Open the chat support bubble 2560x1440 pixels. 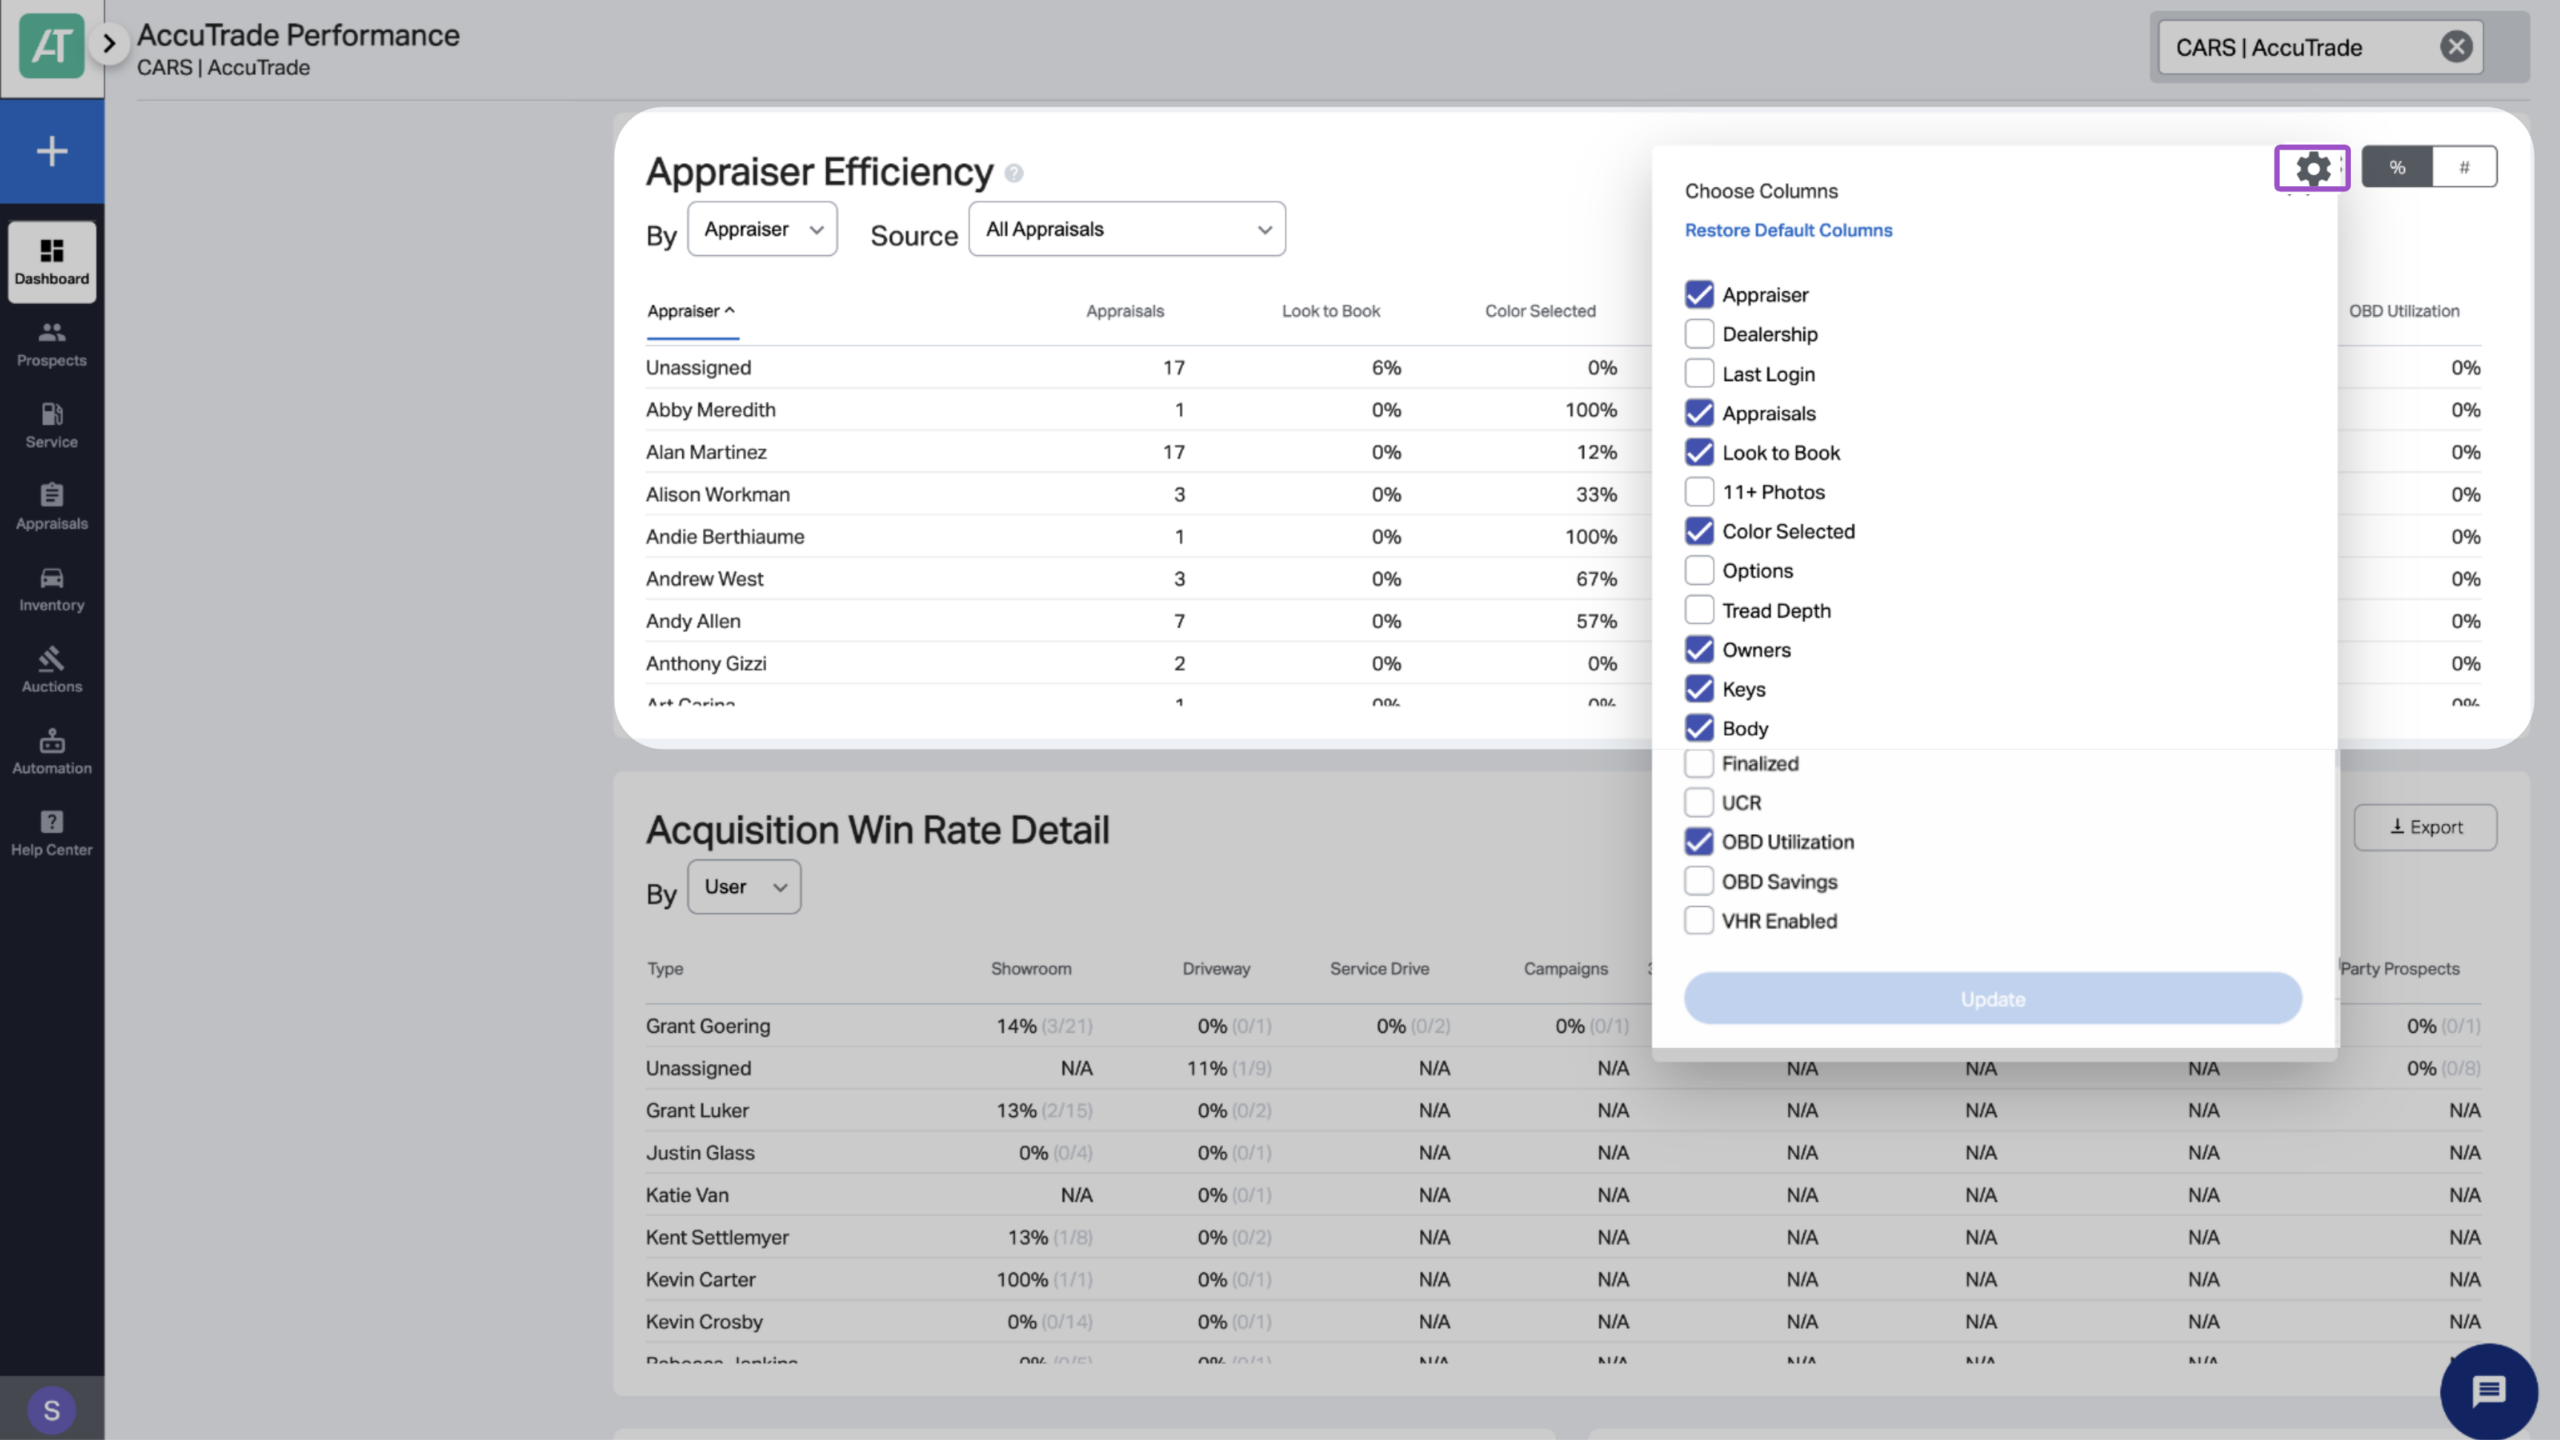2489,1391
